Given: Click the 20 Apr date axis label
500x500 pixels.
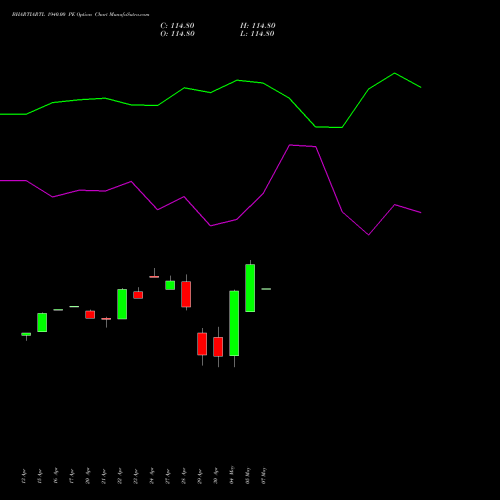Looking at the screenshot, I should [88, 476].
